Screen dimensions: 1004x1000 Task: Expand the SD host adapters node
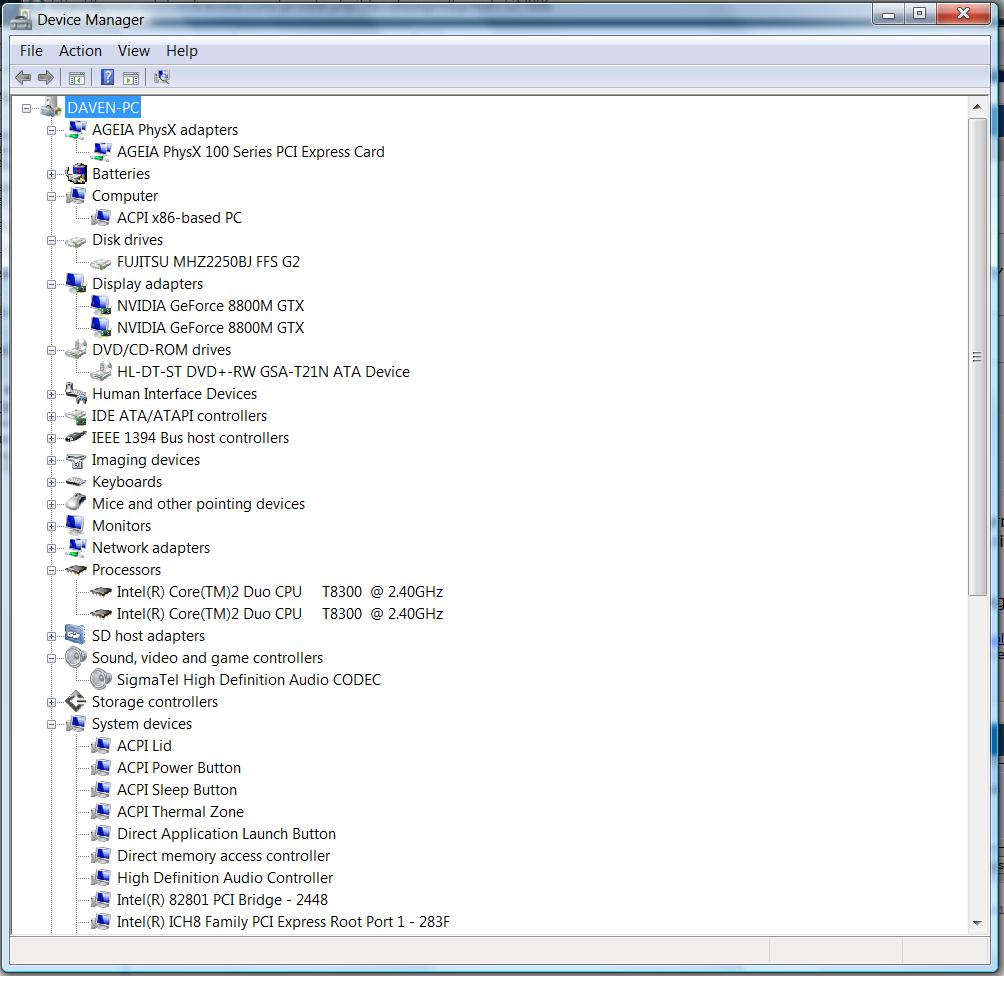(51, 636)
